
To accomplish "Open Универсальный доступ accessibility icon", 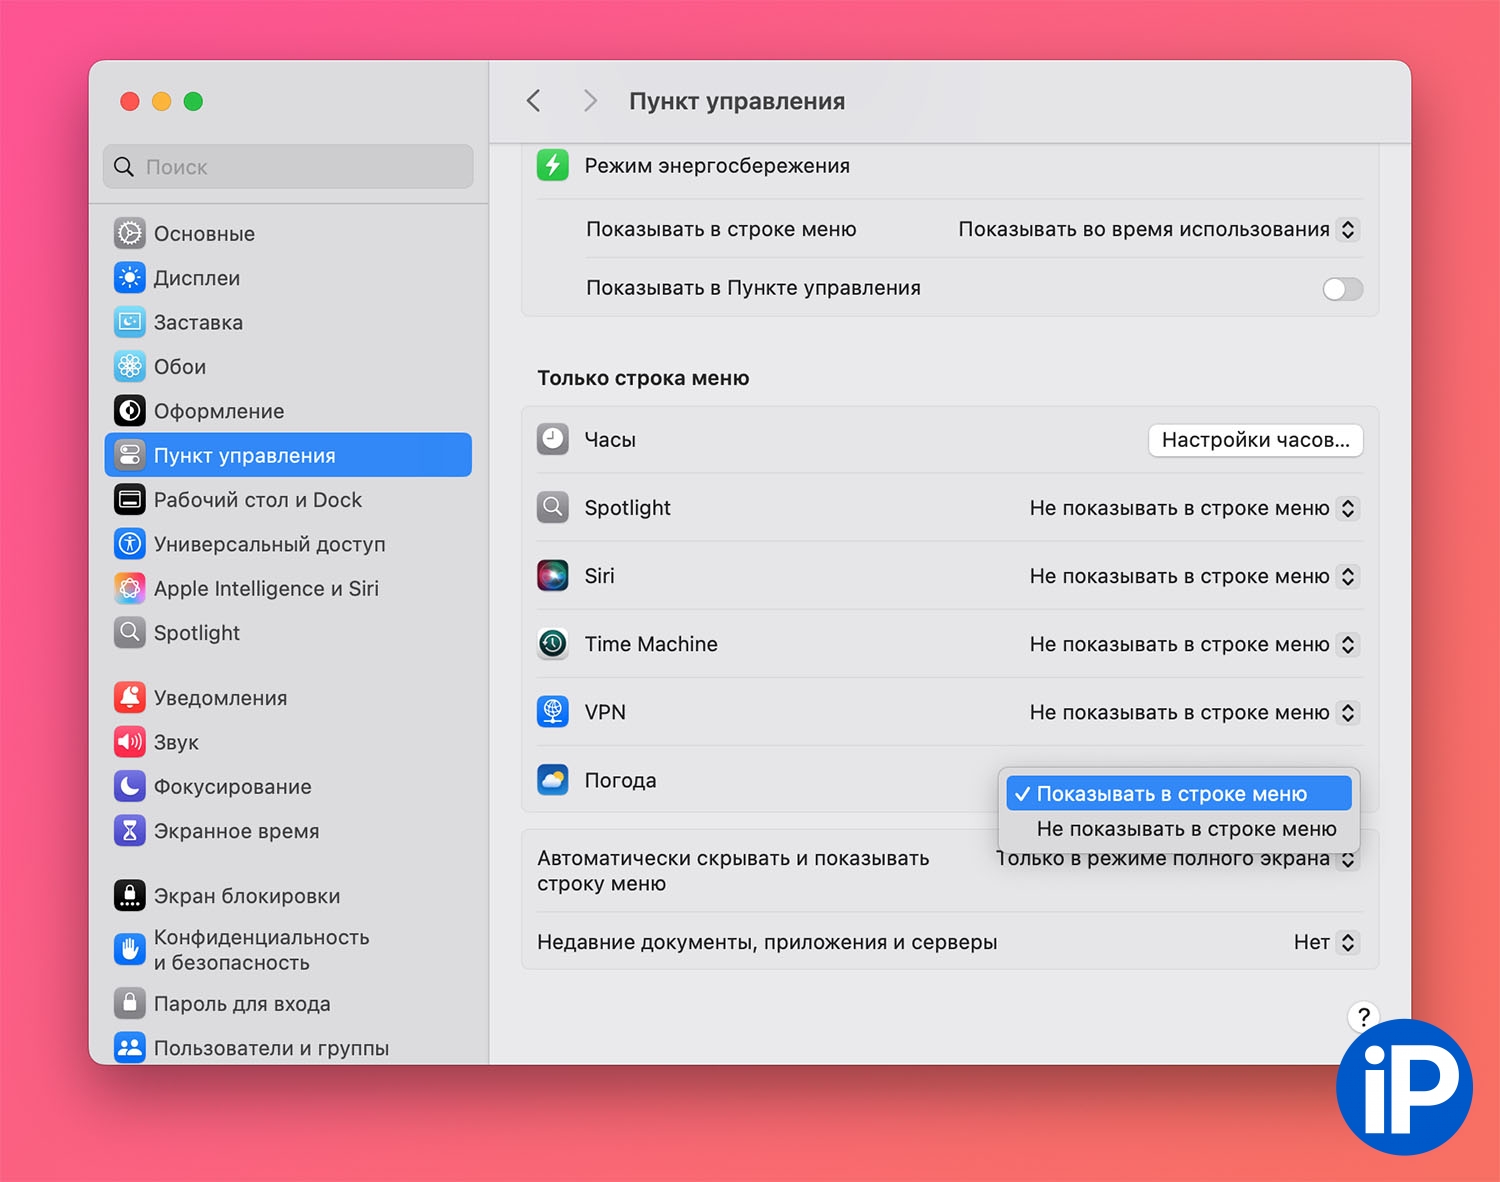I will point(130,544).
